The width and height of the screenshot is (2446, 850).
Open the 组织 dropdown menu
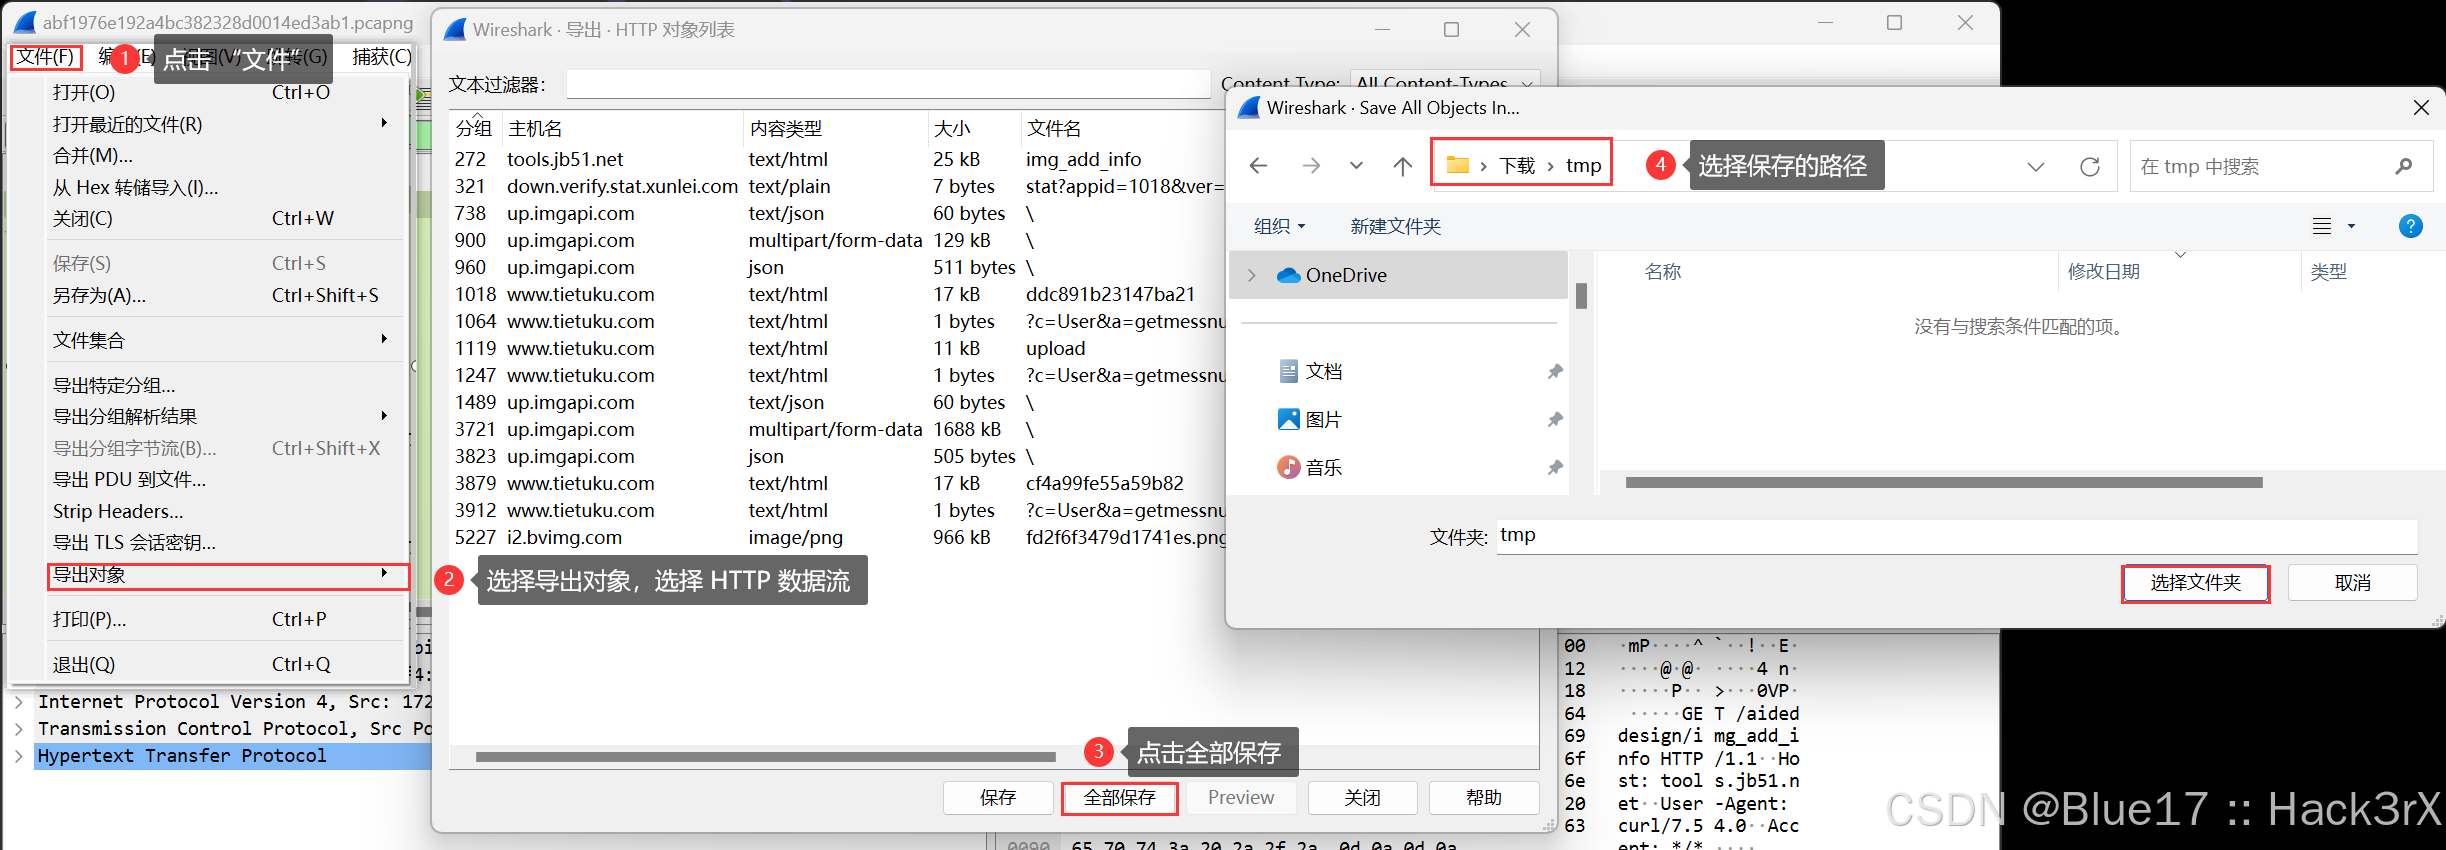1279,226
